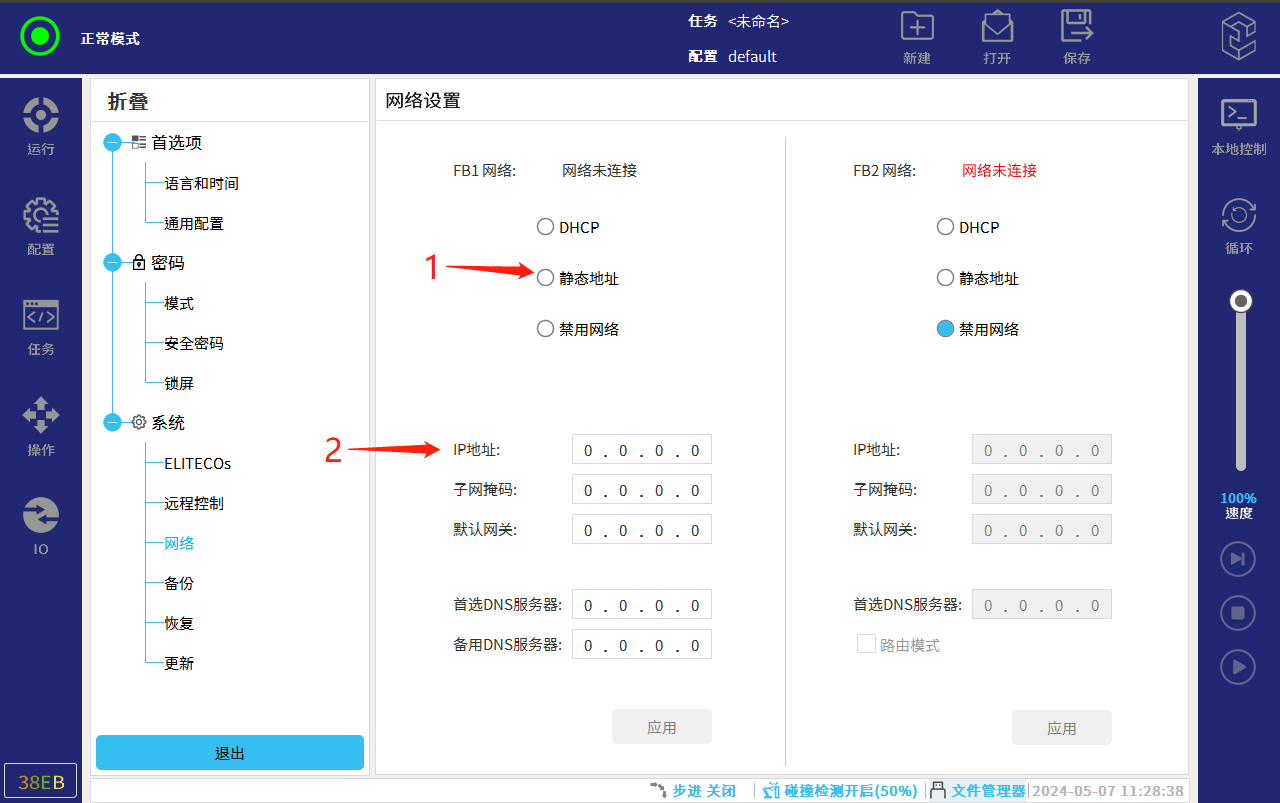
Task: Open 语言和时间 settings item
Action: click(201, 183)
